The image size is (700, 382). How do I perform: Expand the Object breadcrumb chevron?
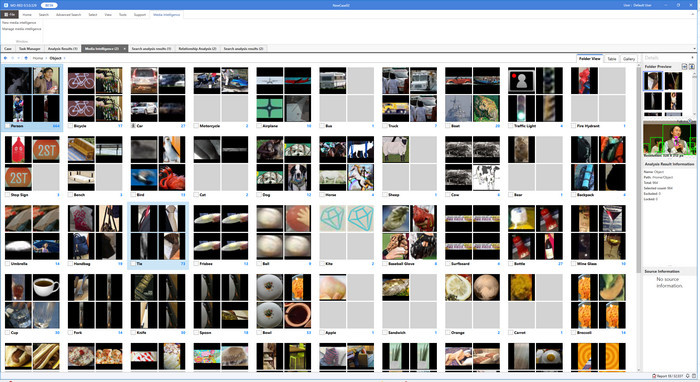pyautogui.click(x=65, y=58)
